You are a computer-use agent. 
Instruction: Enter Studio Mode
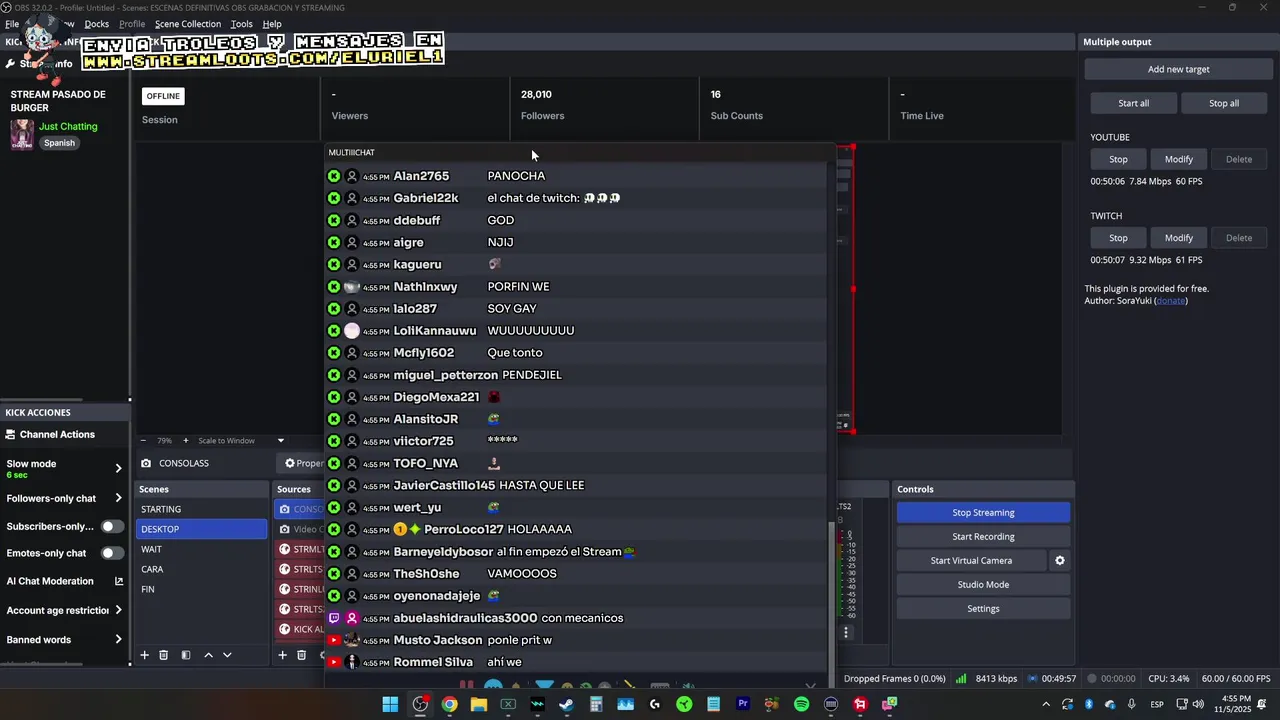tap(983, 585)
